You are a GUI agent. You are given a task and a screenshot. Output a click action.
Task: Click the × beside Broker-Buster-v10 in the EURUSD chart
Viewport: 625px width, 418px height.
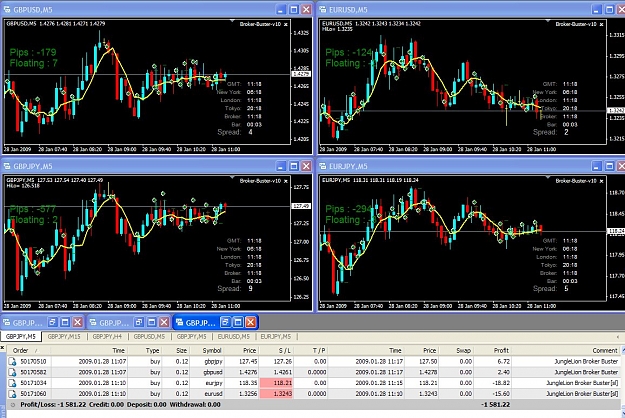tap(601, 25)
